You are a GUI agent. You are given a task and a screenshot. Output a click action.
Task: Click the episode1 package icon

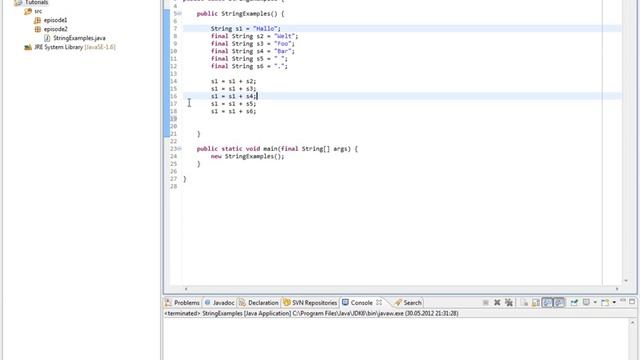coord(38,20)
